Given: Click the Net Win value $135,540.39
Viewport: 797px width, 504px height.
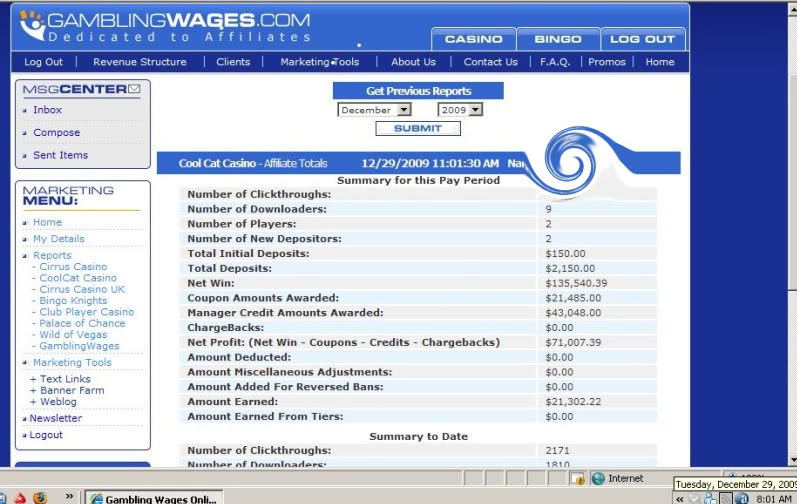Looking at the screenshot, I should click(x=576, y=284).
